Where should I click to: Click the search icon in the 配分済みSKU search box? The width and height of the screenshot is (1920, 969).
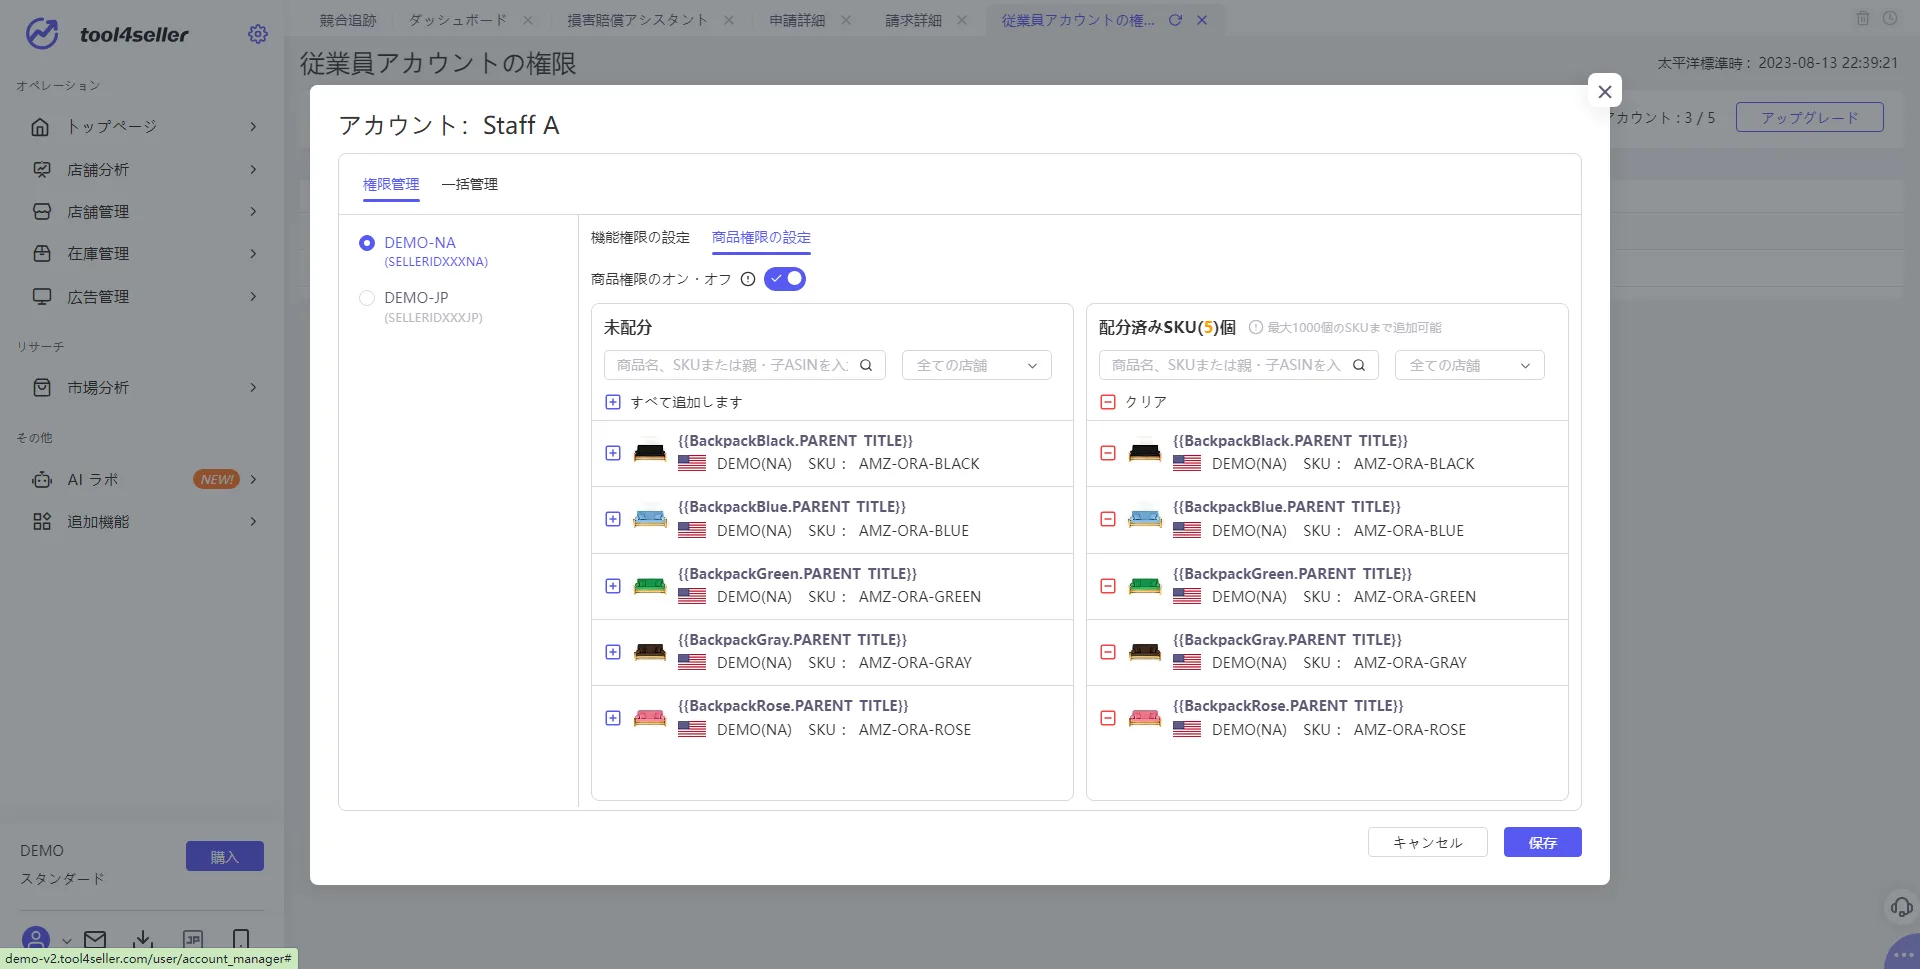pyautogui.click(x=1359, y=365)
